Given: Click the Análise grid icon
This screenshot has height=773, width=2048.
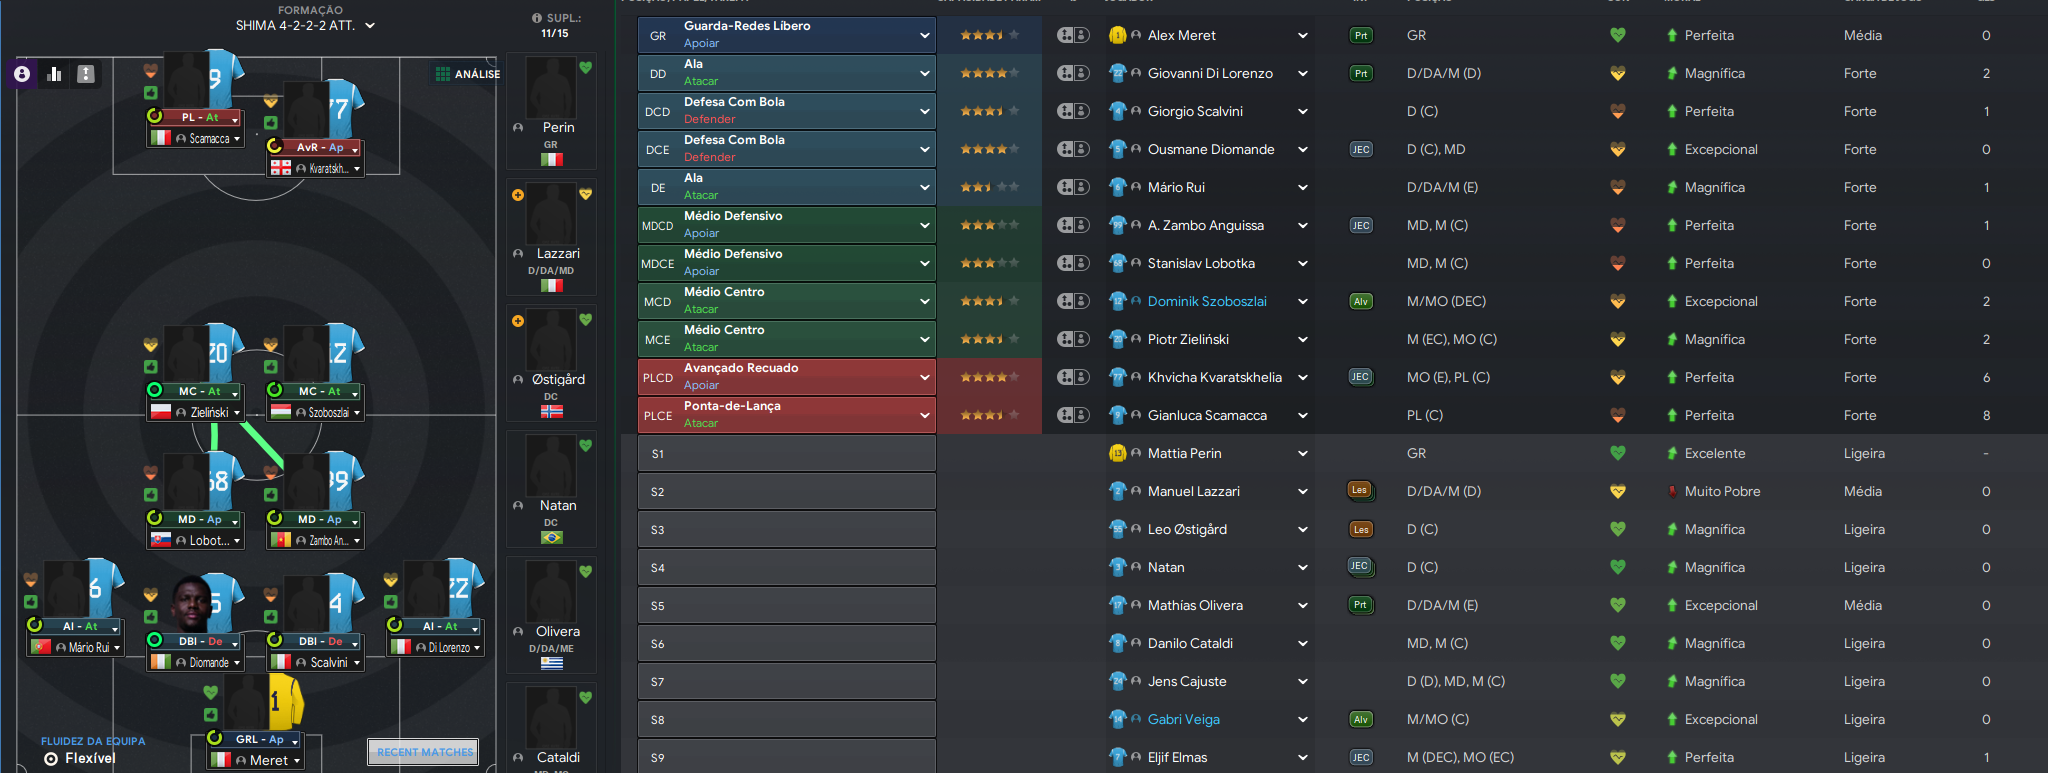Looking at the screenshot, I should pyautogui.click(x=442, y=74).
